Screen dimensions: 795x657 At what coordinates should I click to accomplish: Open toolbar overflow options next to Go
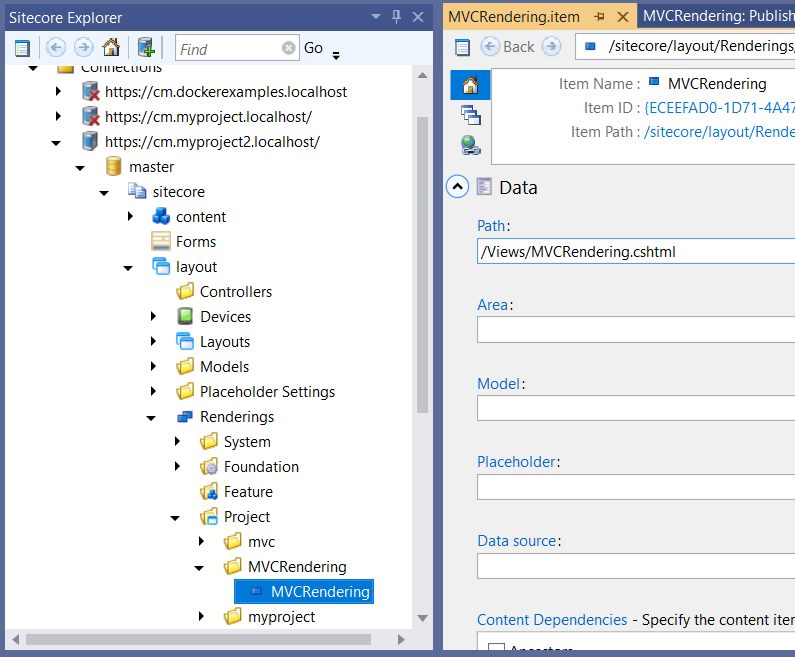336,55
